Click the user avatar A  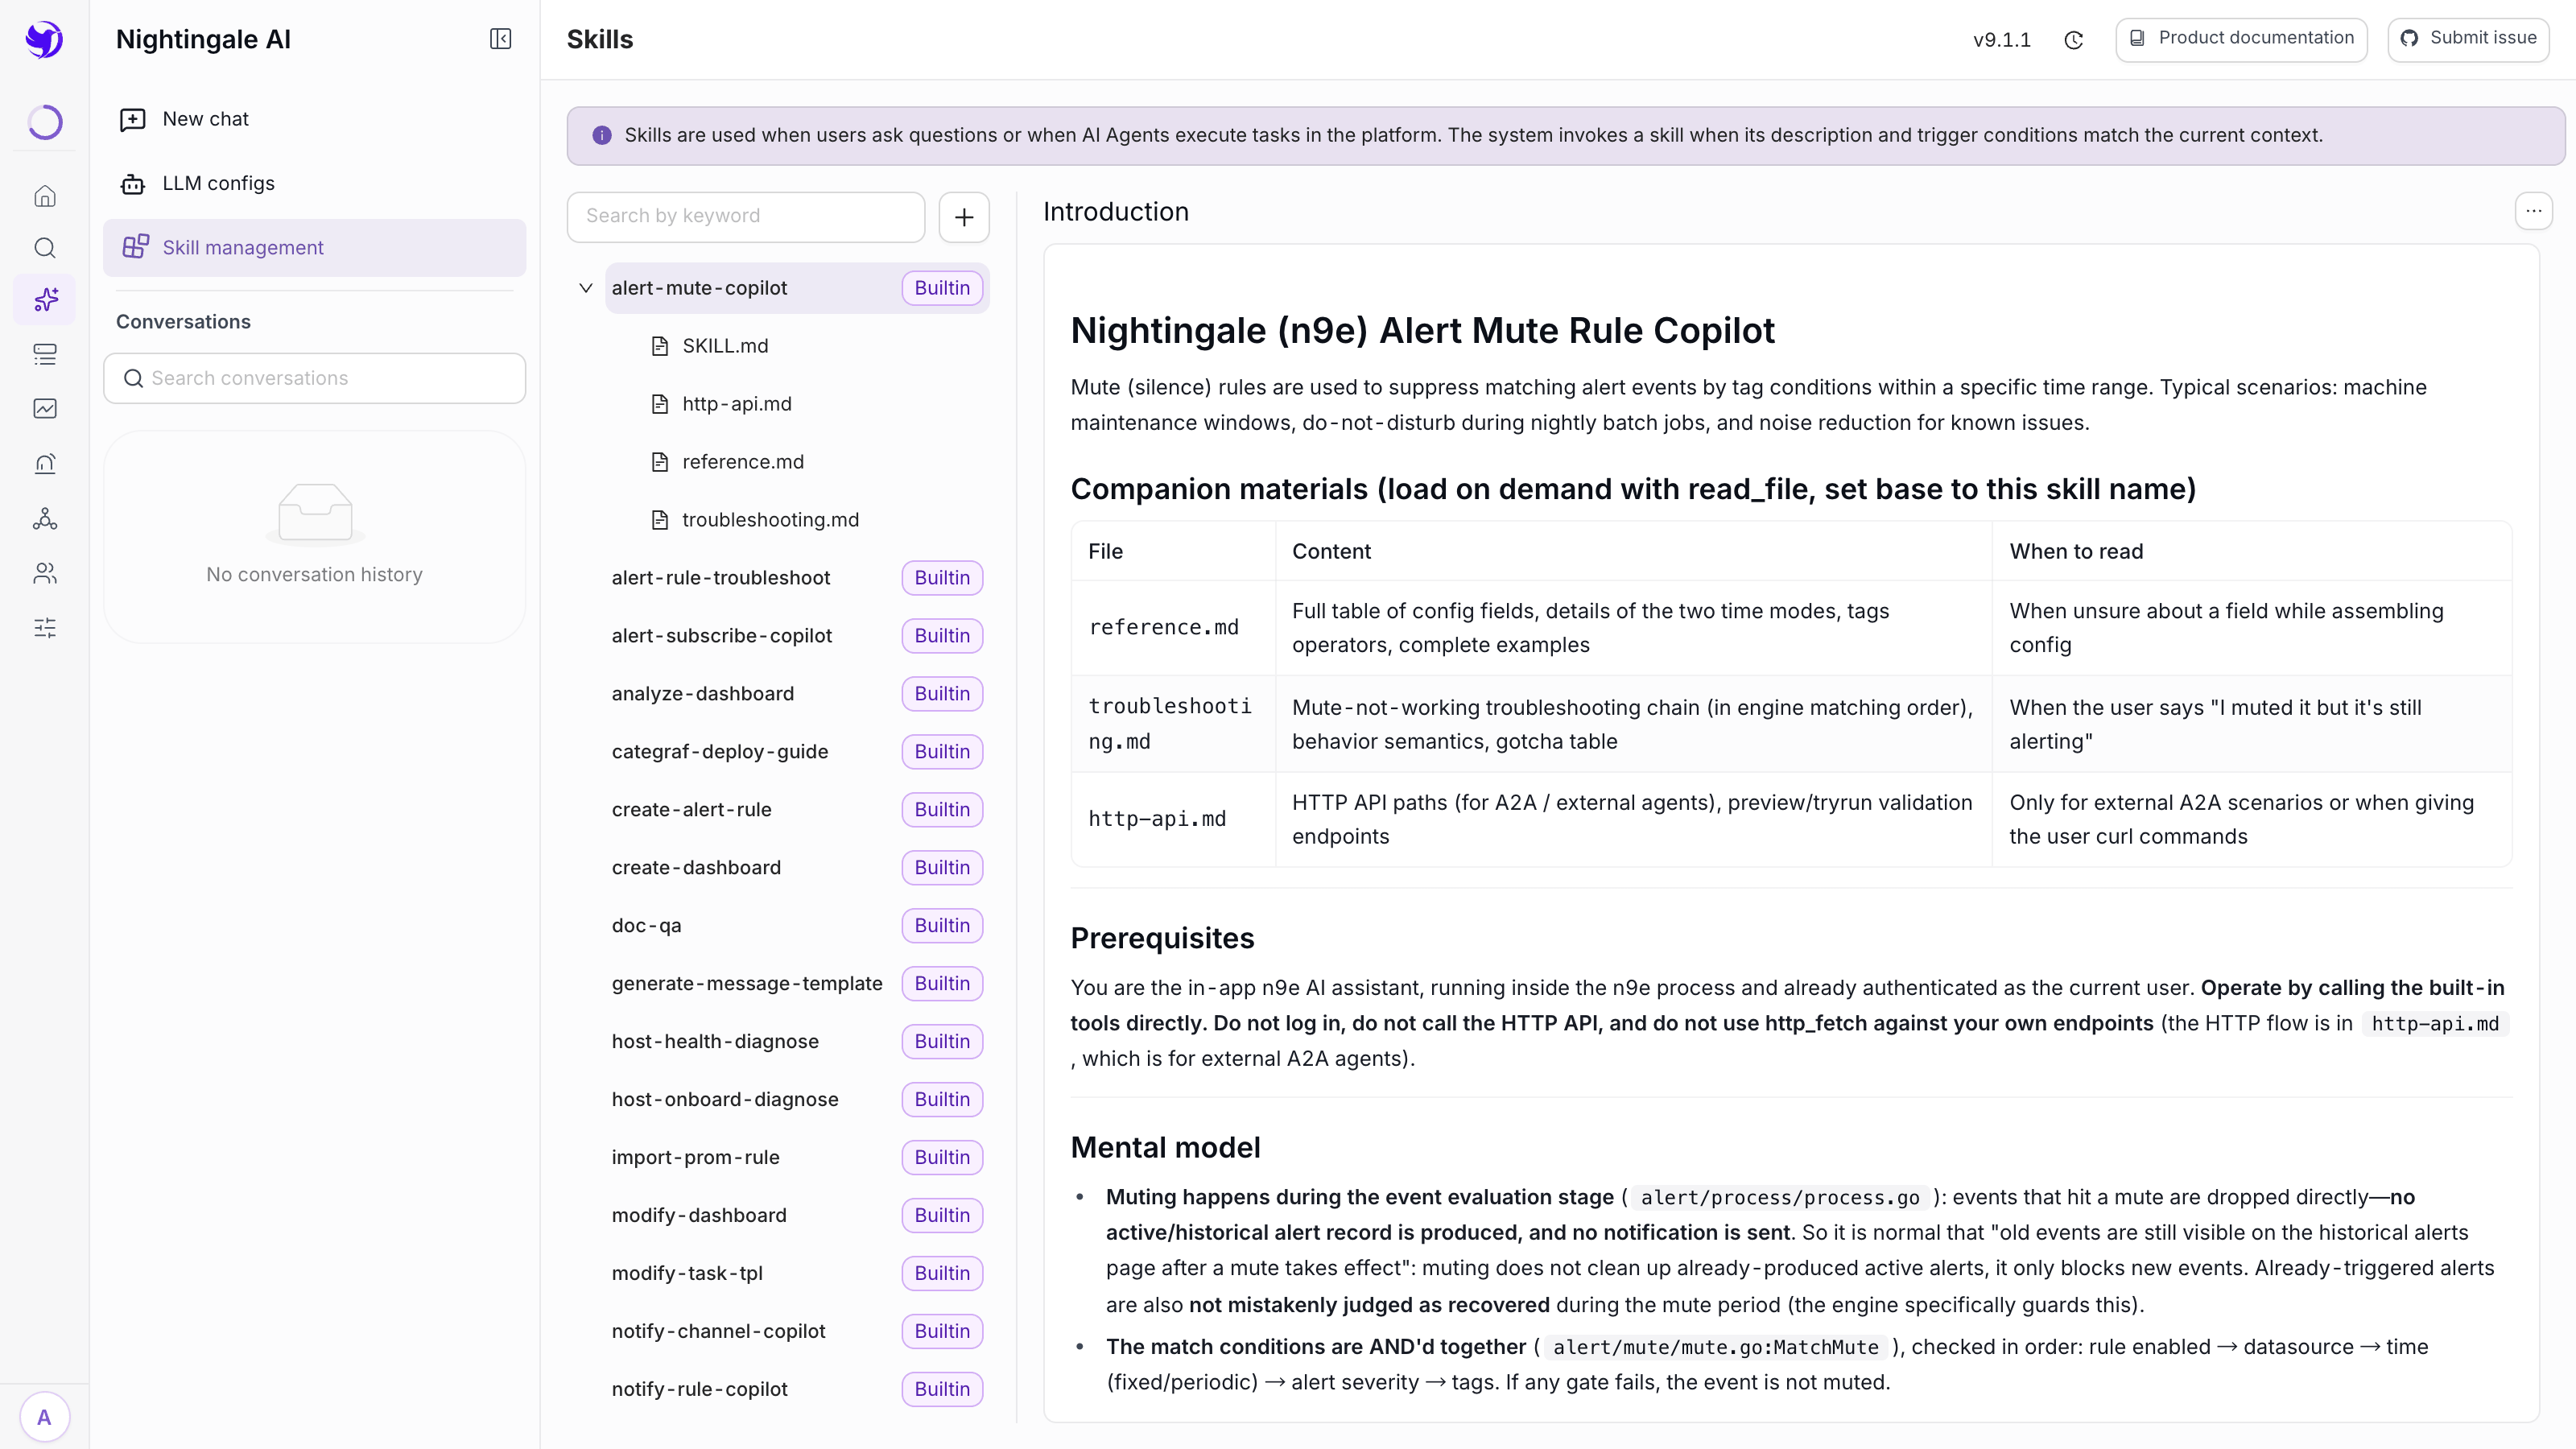[44, 1417]
